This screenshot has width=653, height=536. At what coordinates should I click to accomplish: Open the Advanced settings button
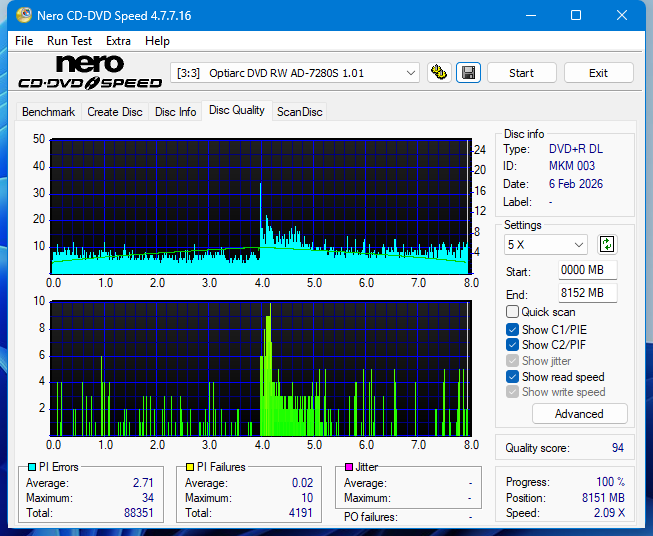579,414
